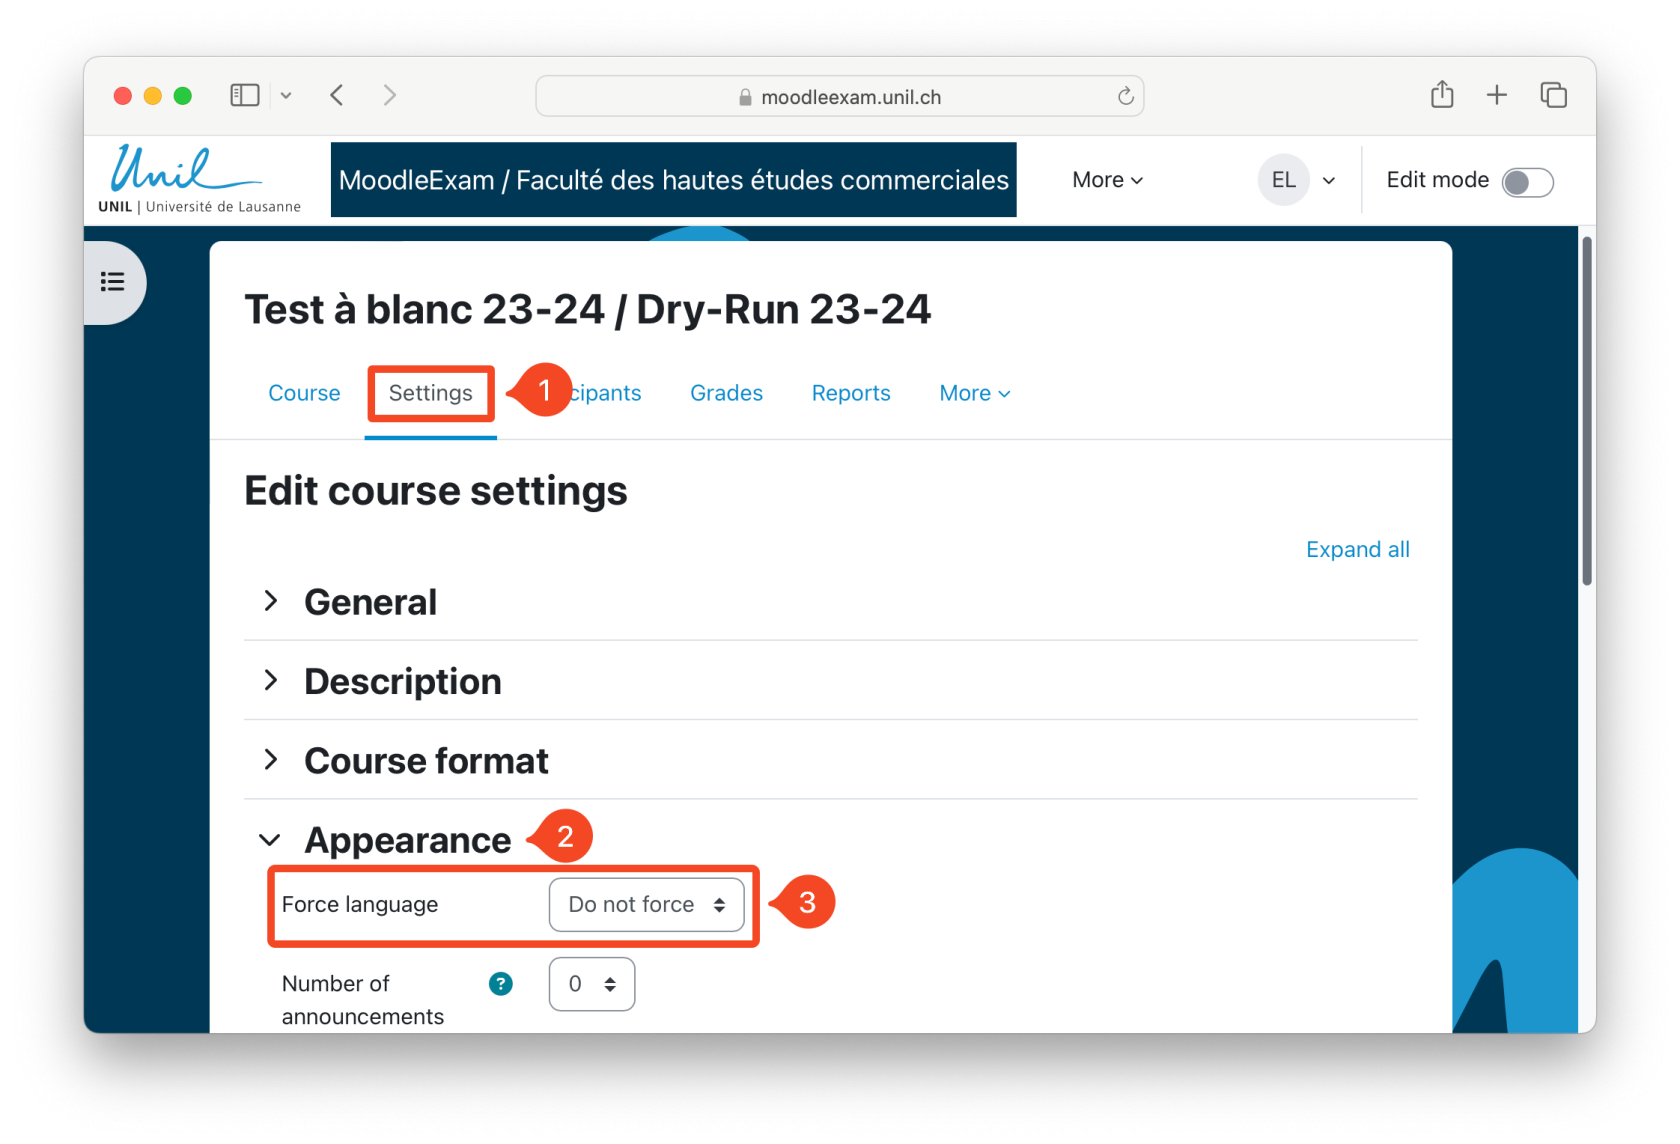Switch to the Grades tab
The width and height of the screenshot is (1680, 1144).
coord(726,393)
